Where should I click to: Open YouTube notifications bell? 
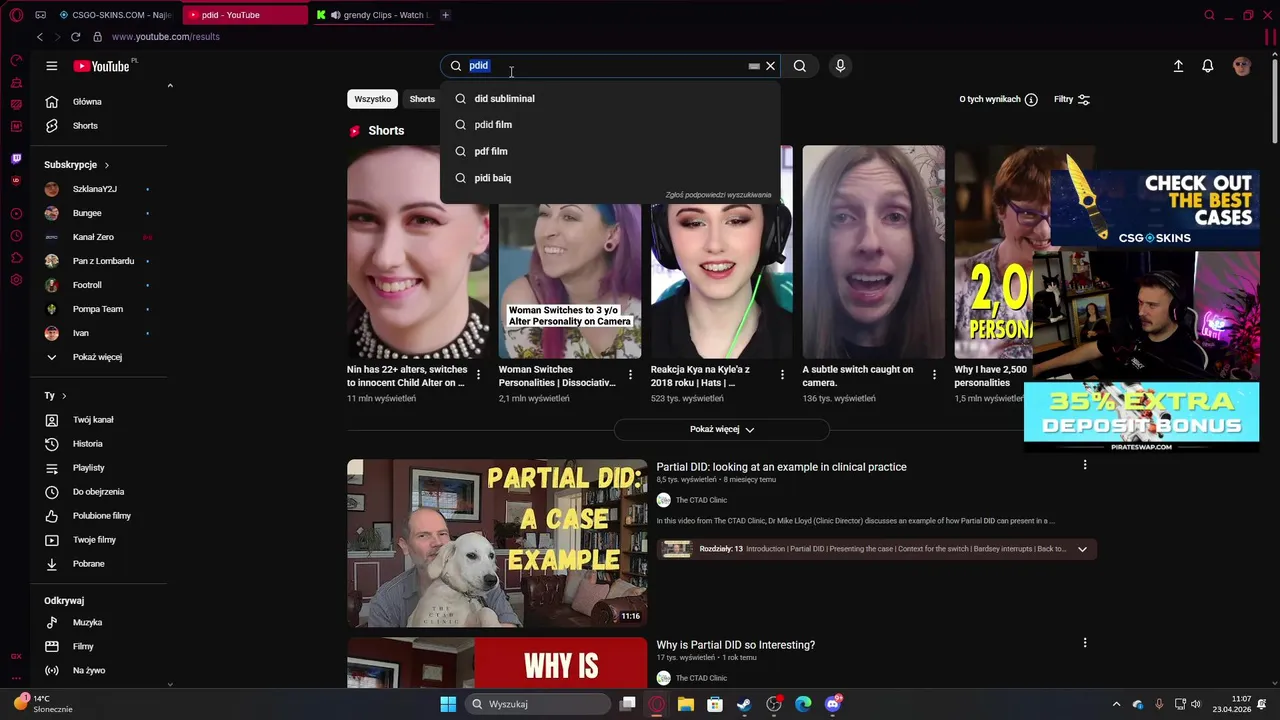coord(1208,66)
